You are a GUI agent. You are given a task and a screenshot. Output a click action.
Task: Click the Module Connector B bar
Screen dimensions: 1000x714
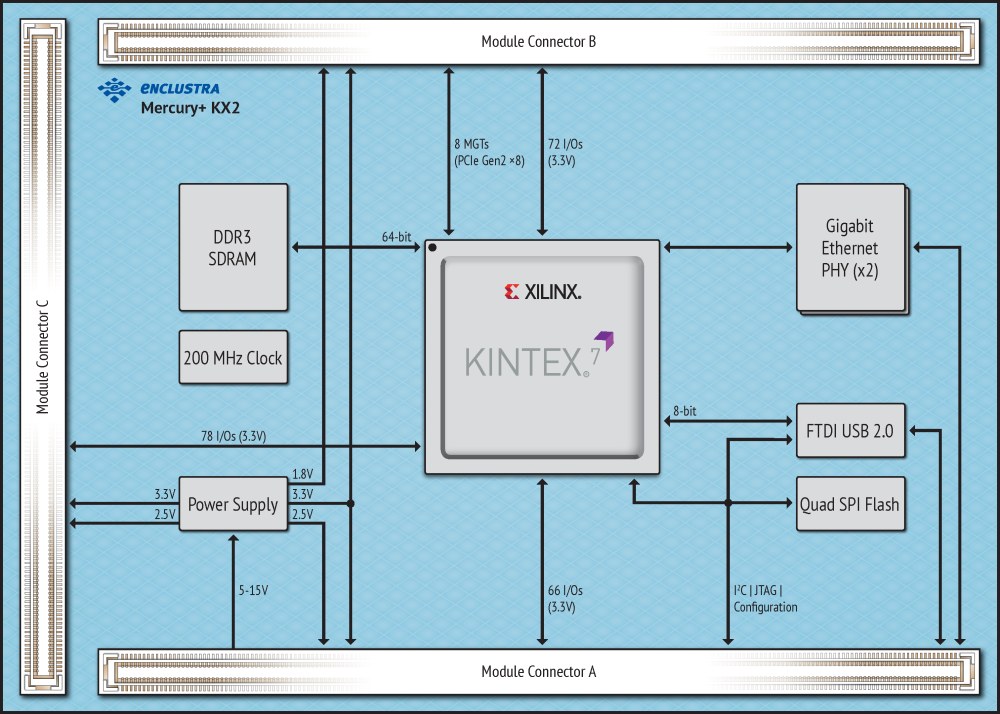(539, 41)
